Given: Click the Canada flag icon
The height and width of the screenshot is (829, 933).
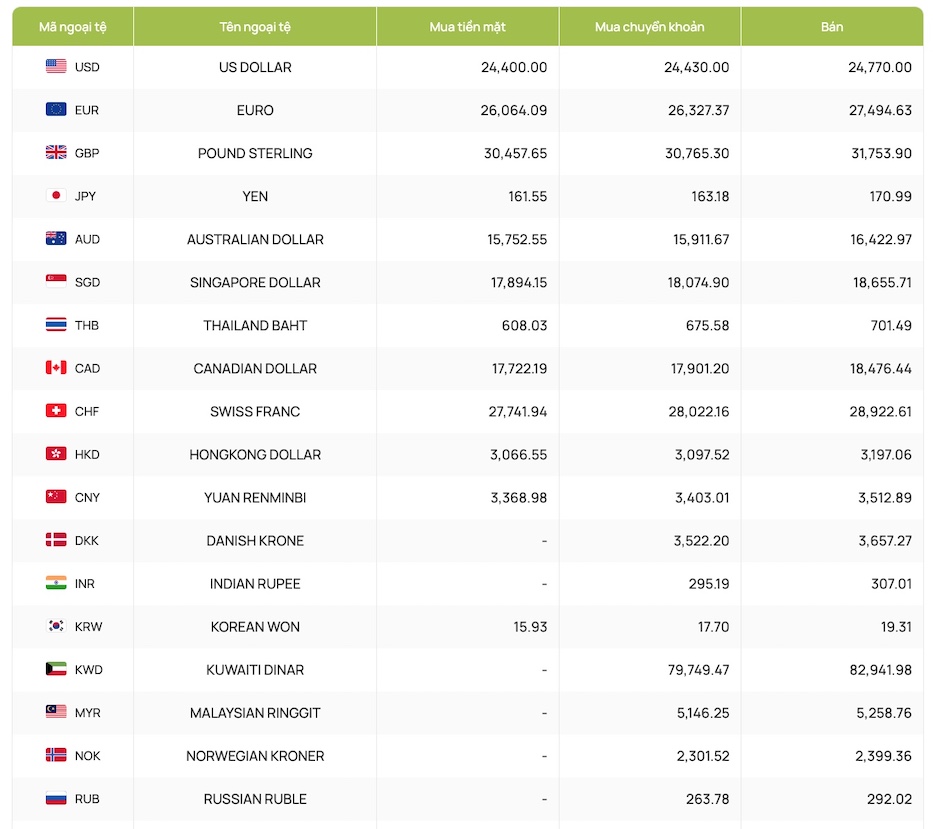Looking at the screenshot, I should pos(56,368).
